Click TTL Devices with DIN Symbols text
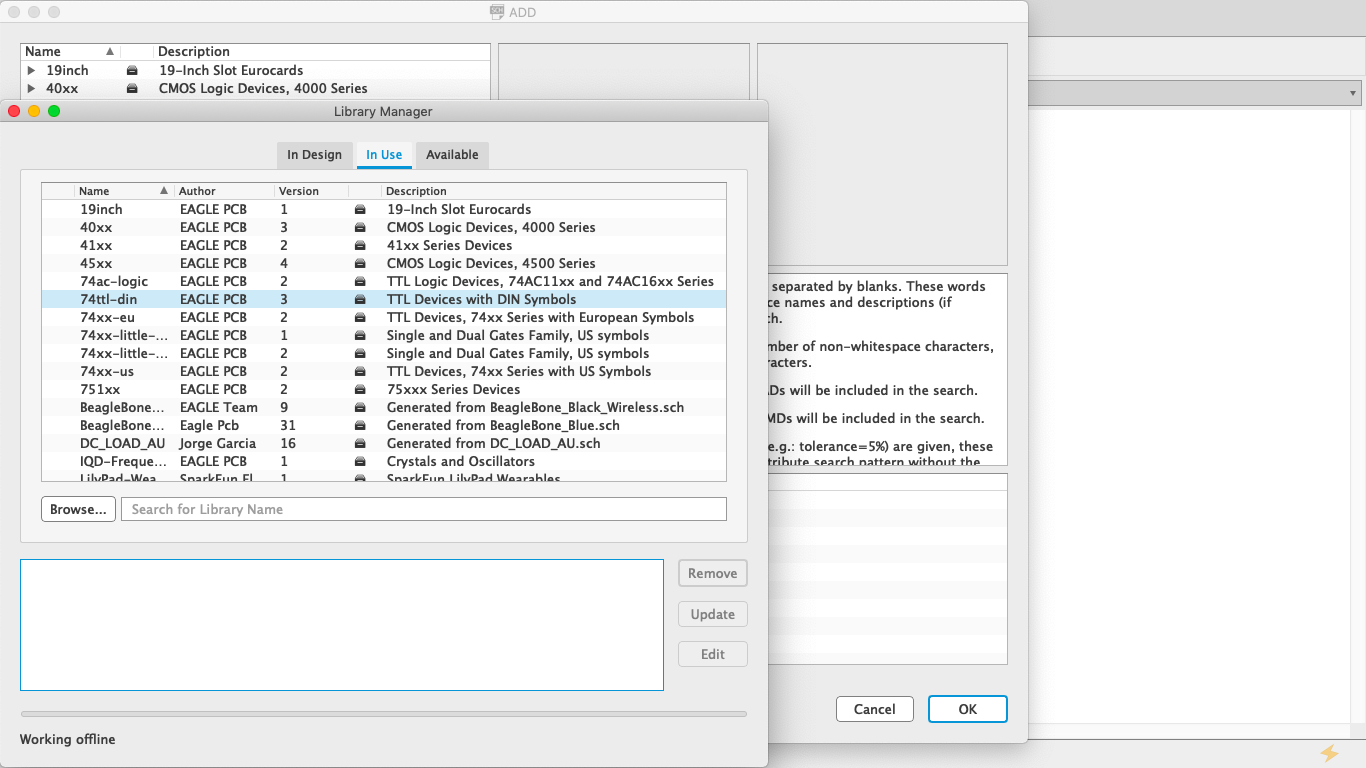Viewport: 1366px width, 768px height. coord(481,300)
